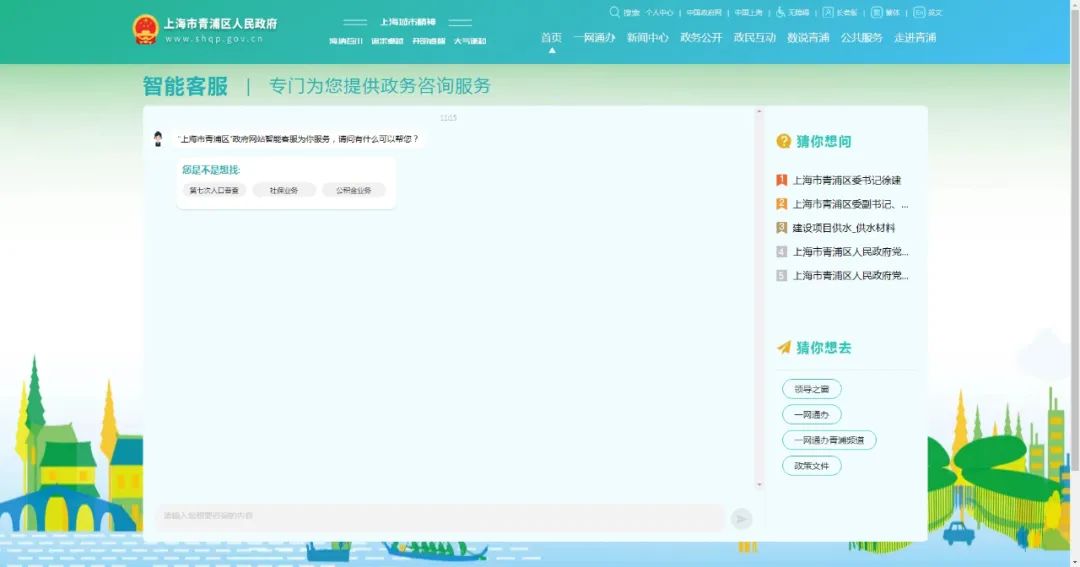The width and height of the screenshot is (1080, 567).
Task: Open the 一网通办 navigation menu
Action: click(594, 38)
